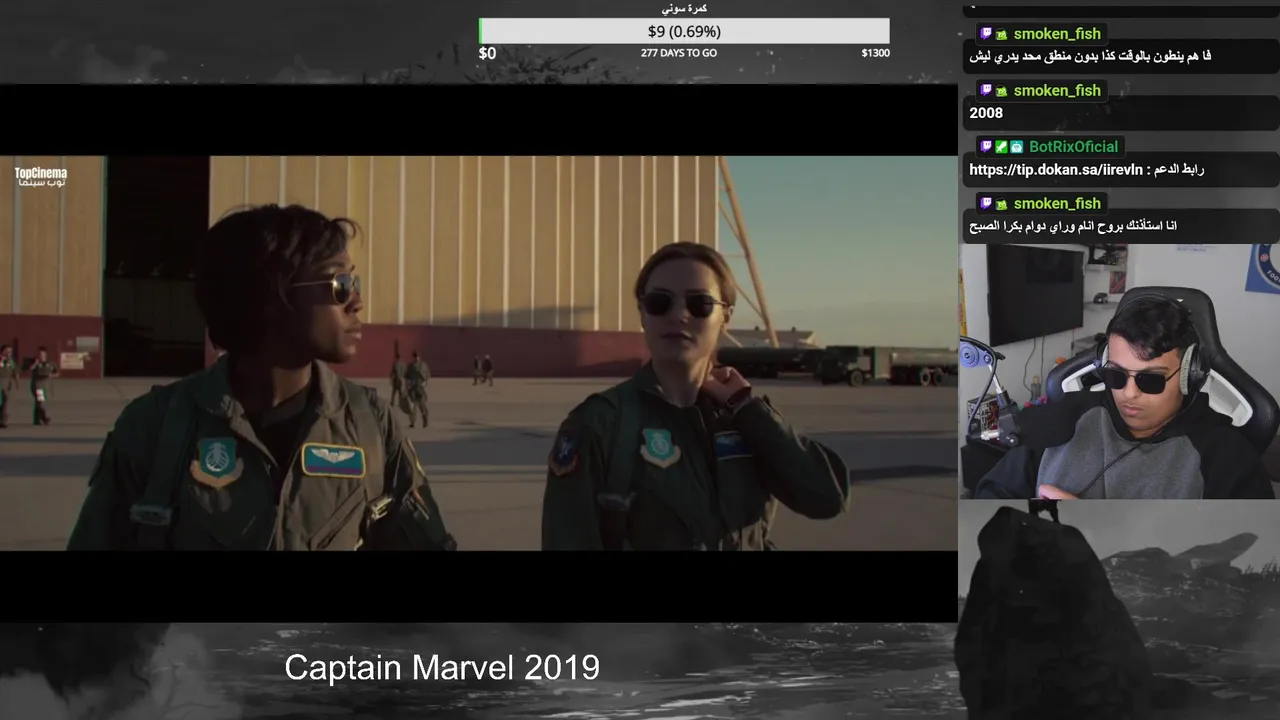Click the Twitch badge above the الصبح message

click(x=986, y=204)
